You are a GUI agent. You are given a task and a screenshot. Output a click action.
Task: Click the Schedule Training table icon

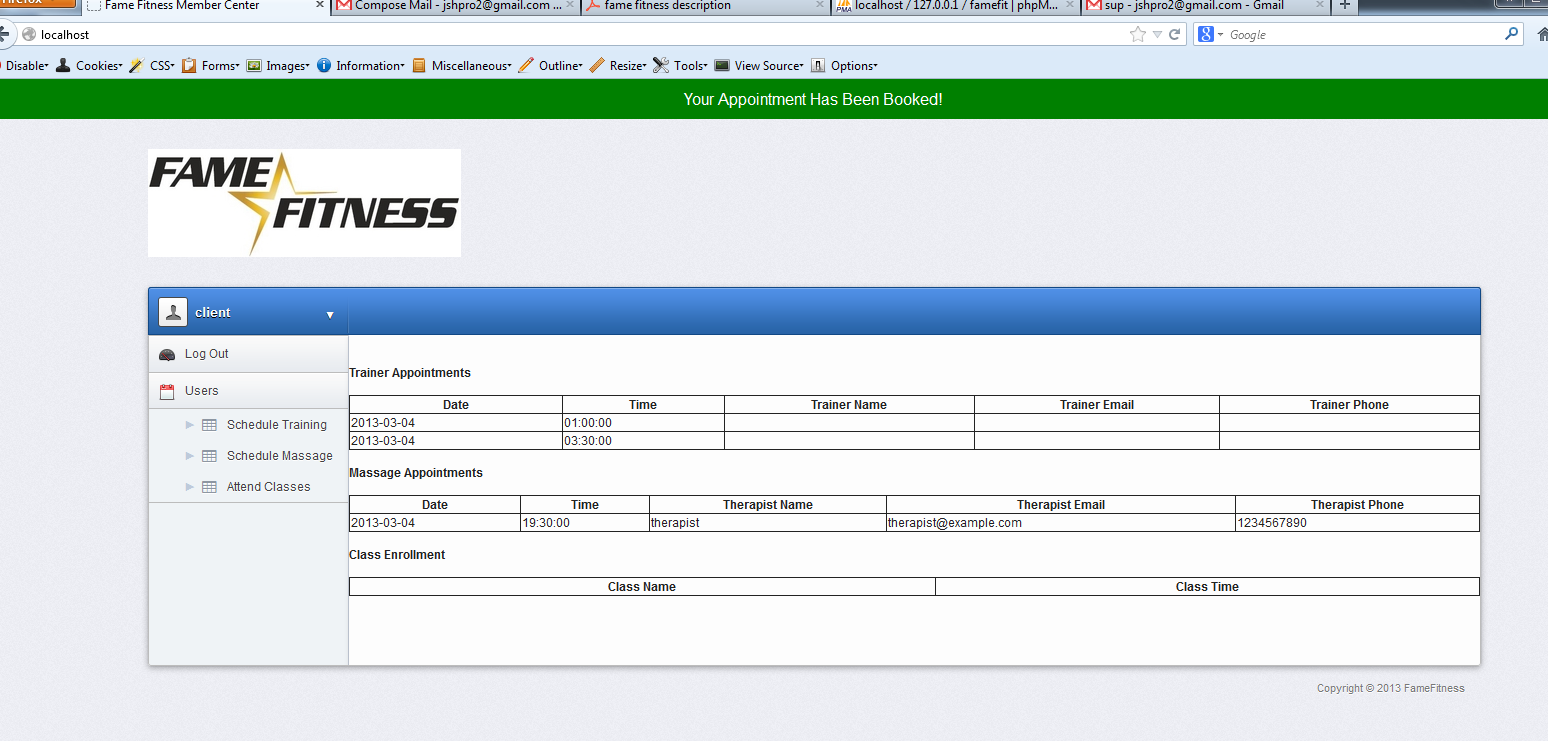(209, 425)
